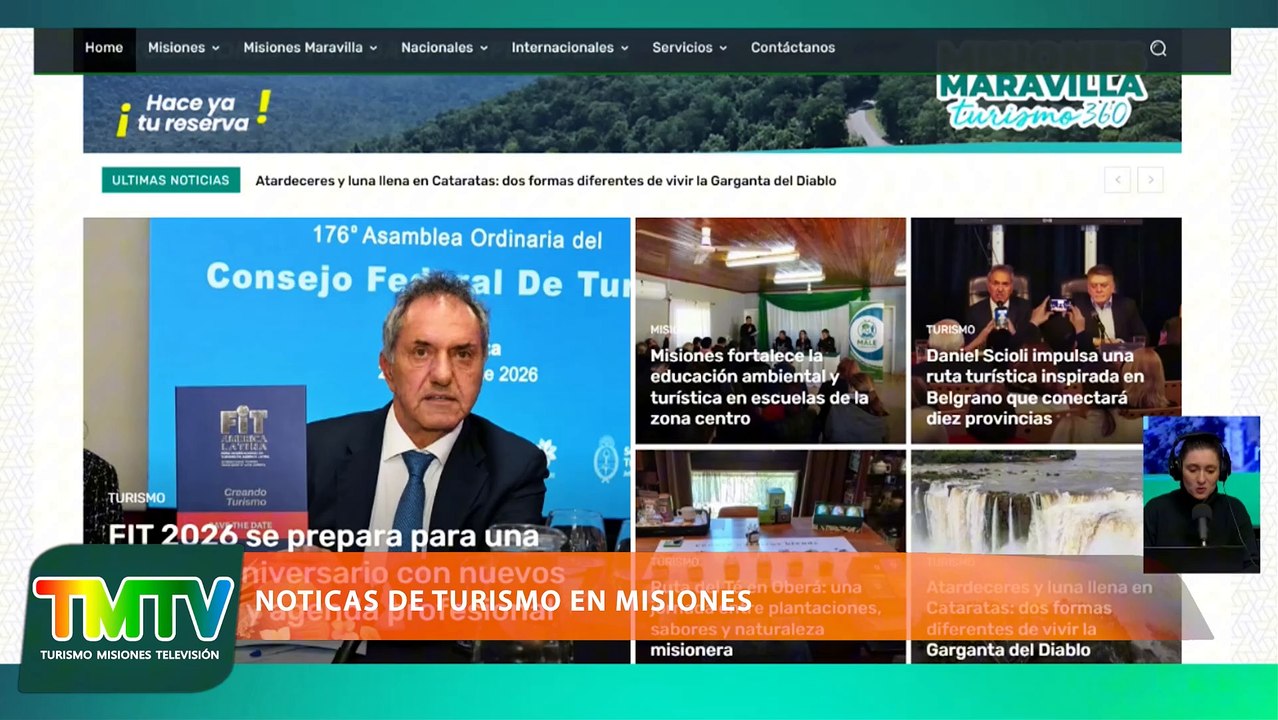Show next headline in Ultimas Noticias ticker
Screen dimensions: 1278x720
(x=1151, y=180)
